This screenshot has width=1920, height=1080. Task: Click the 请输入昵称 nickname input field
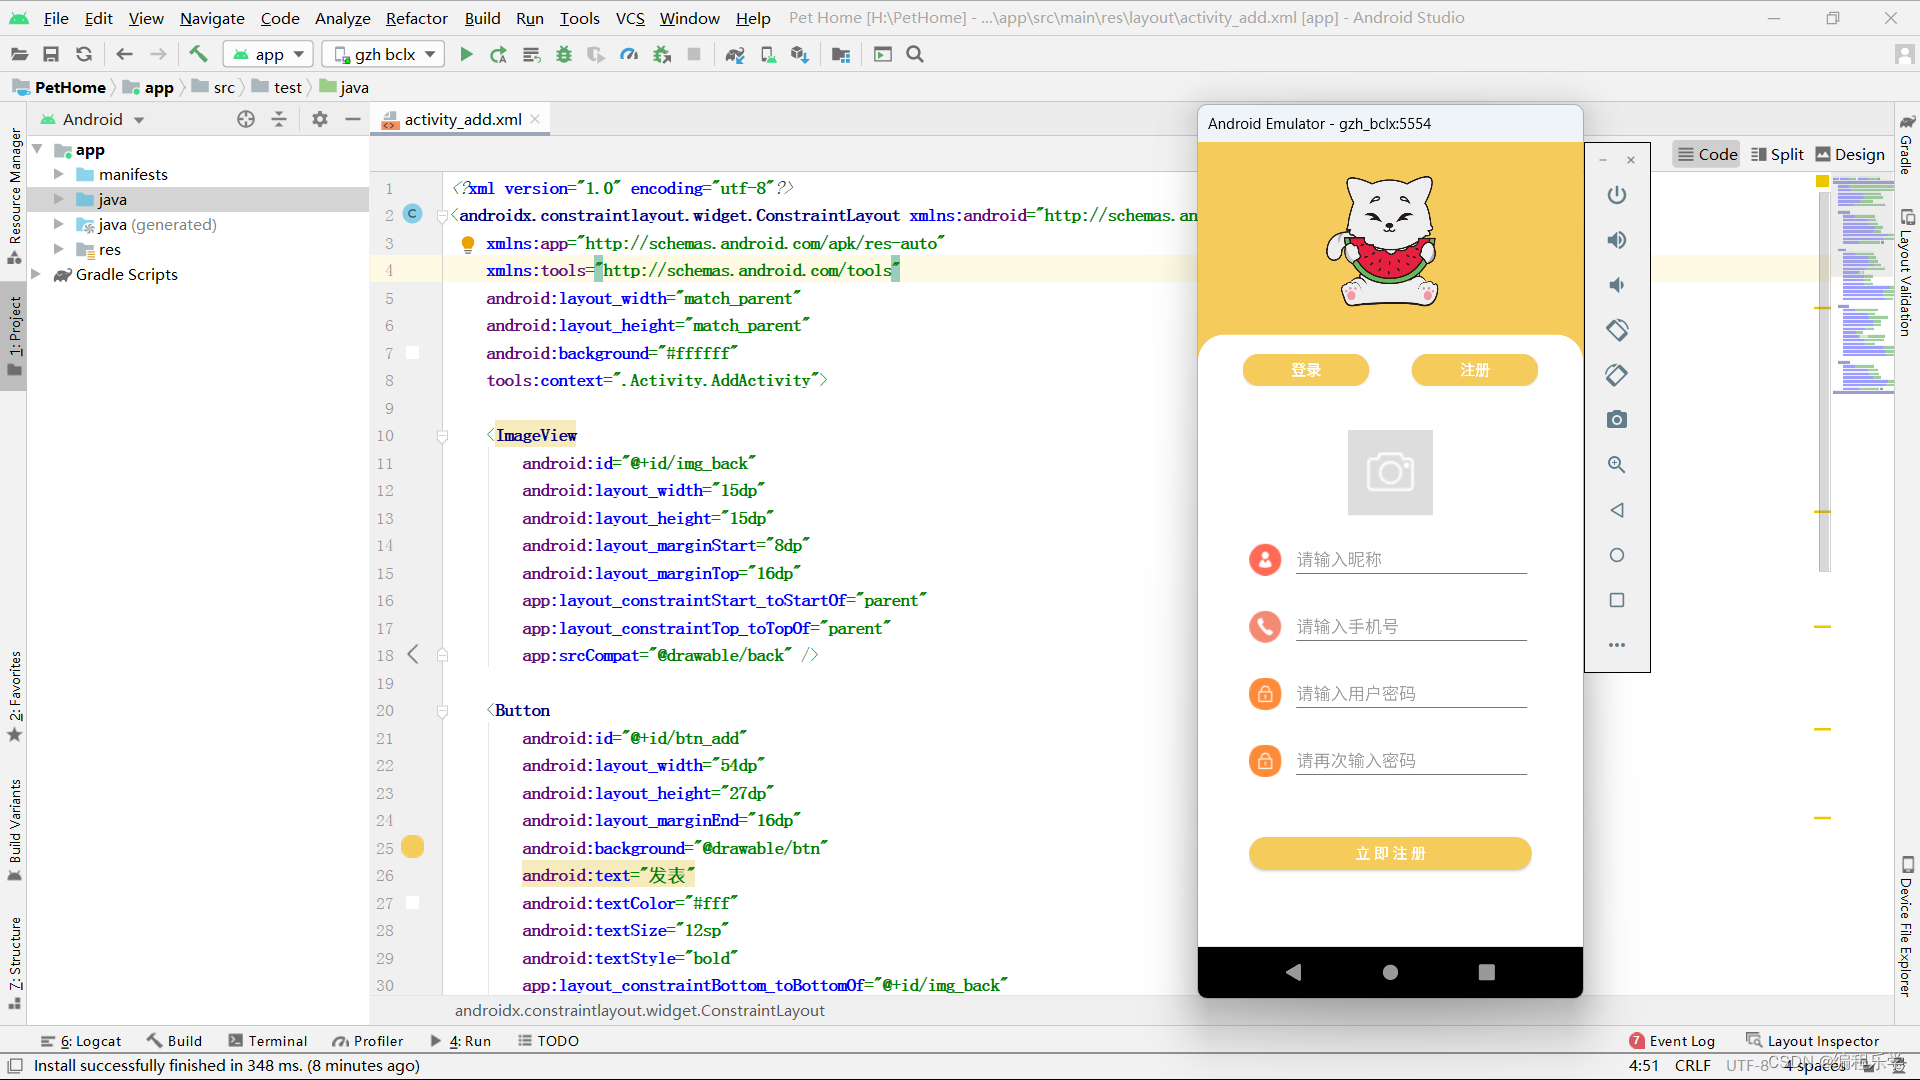click(x=1410, y=559)
